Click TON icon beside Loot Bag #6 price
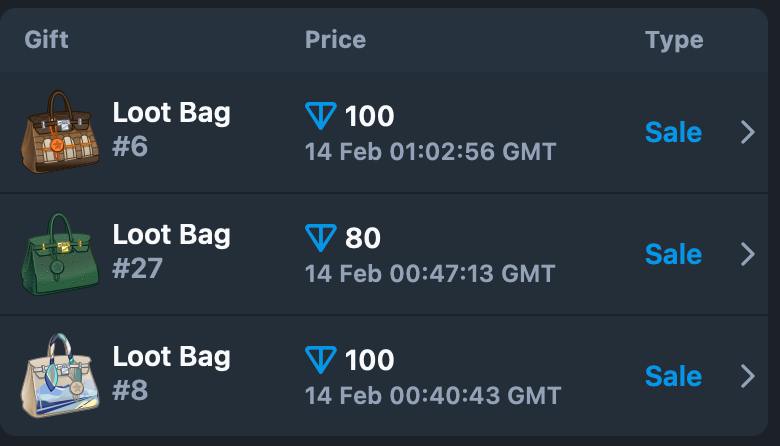The width and height of the screenshot is (780, 446). point(320,116)
